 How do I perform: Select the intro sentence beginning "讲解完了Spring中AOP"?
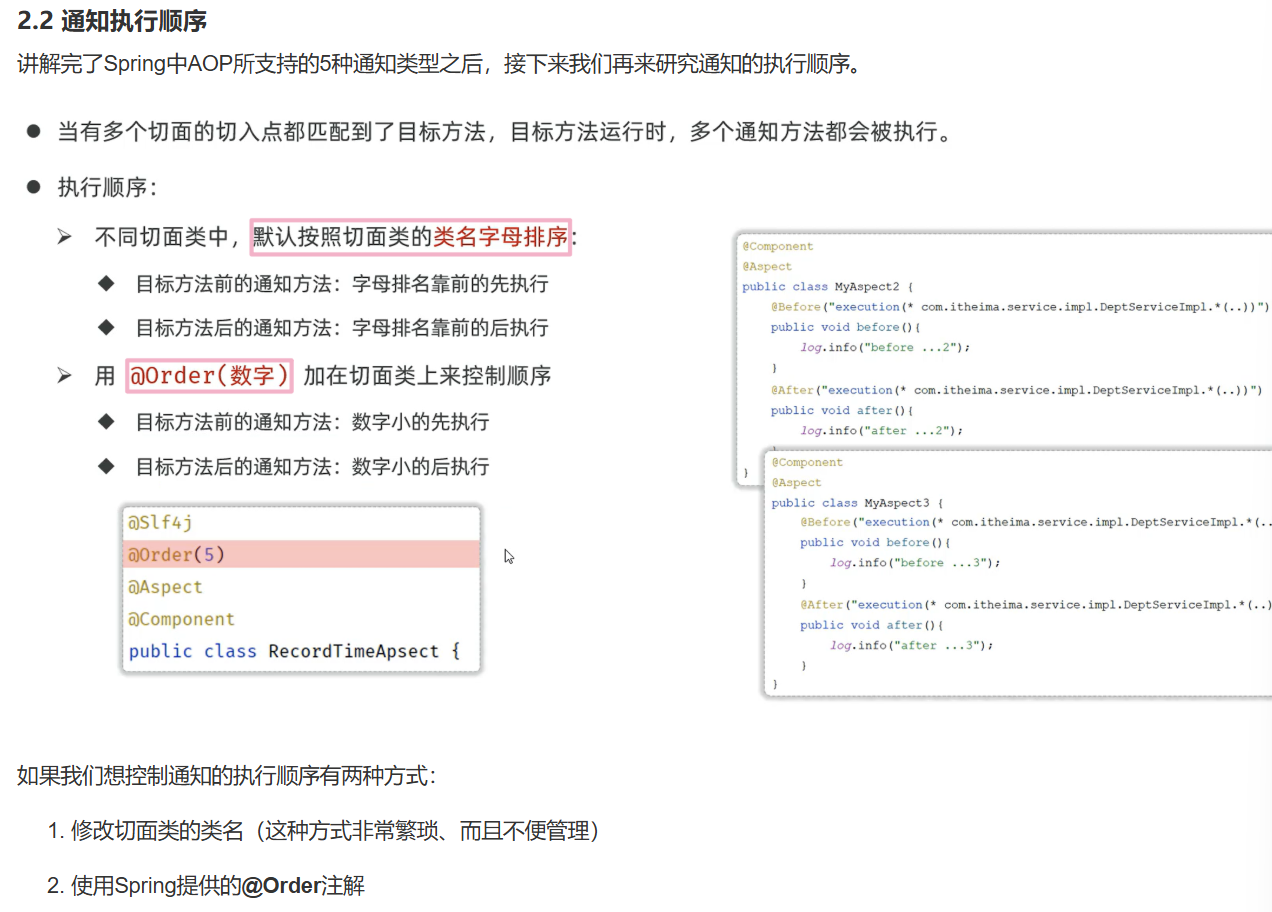click(x=439, y=66)
